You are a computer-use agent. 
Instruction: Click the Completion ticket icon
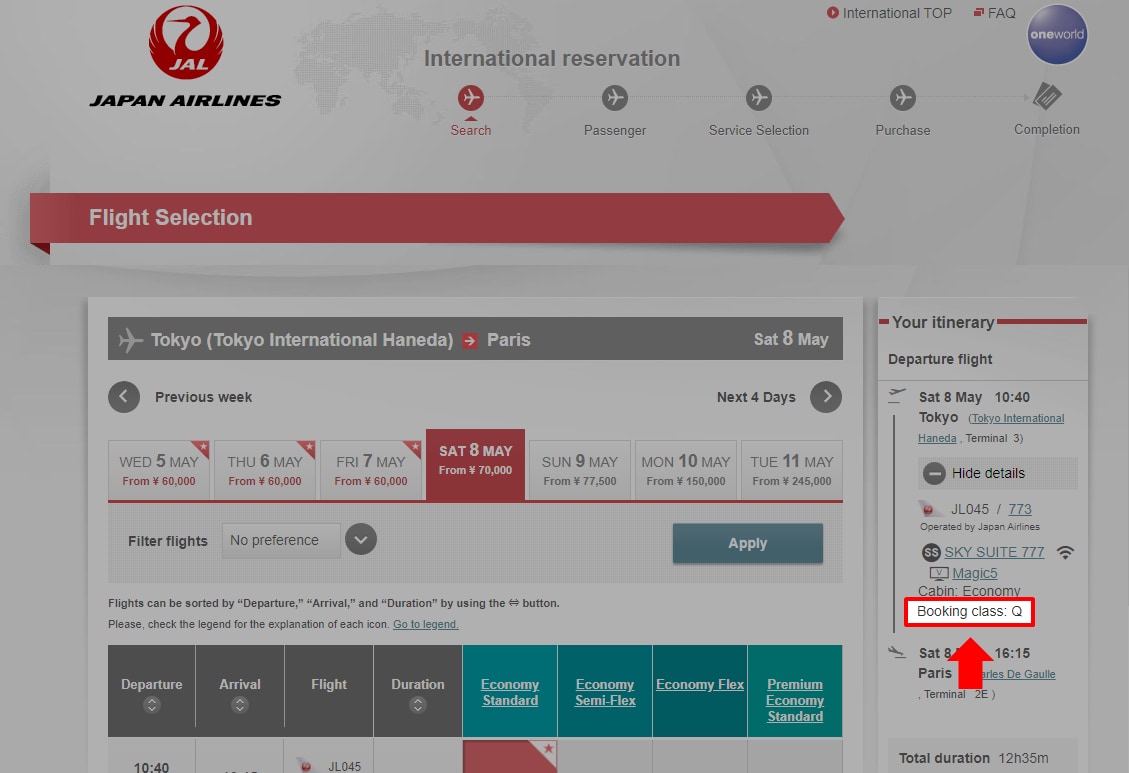click(1047, 98)
